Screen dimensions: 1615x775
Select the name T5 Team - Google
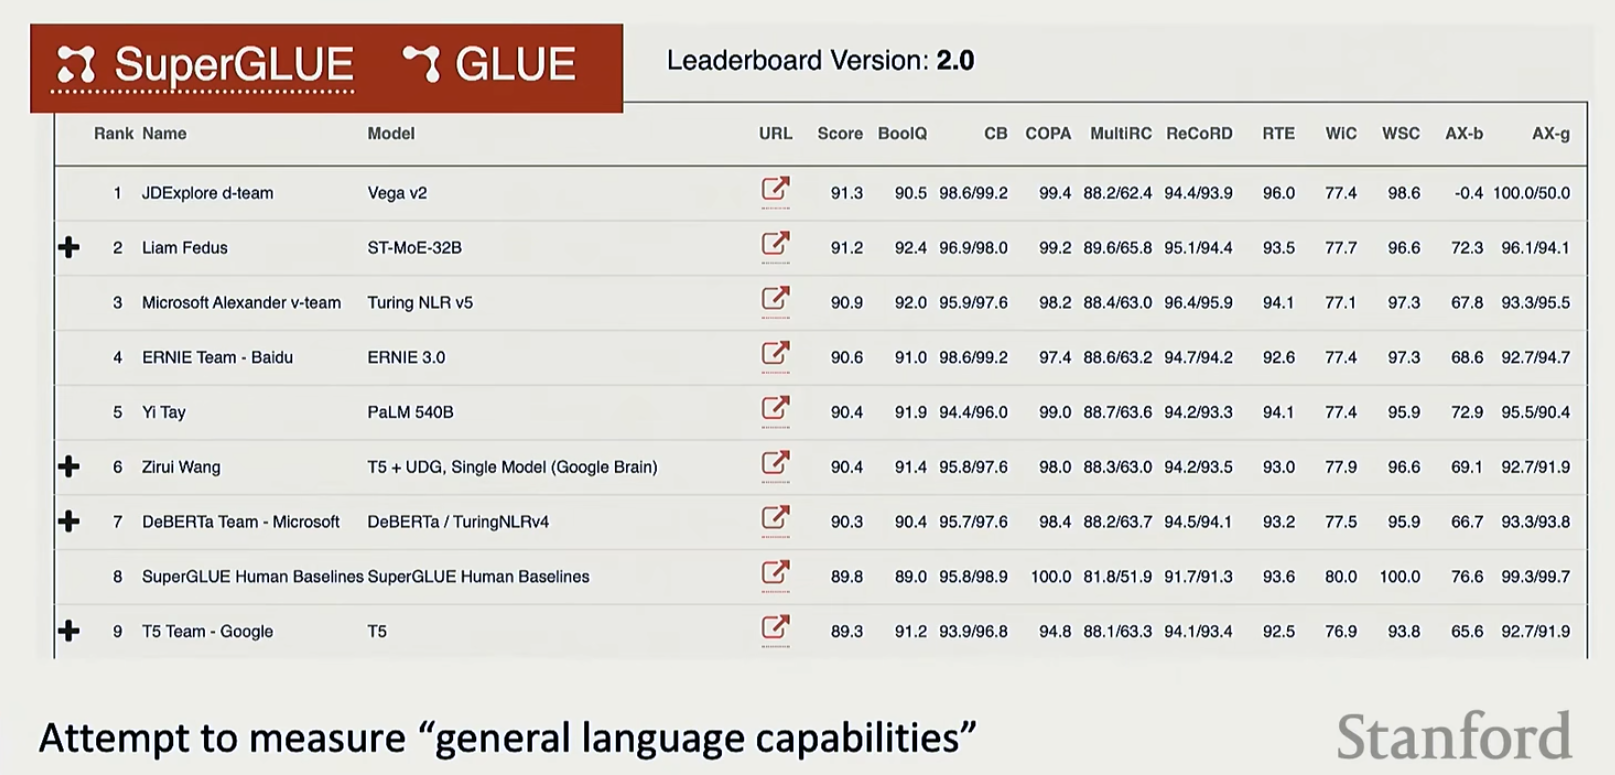pyautogui.click(x=207, y=631)
